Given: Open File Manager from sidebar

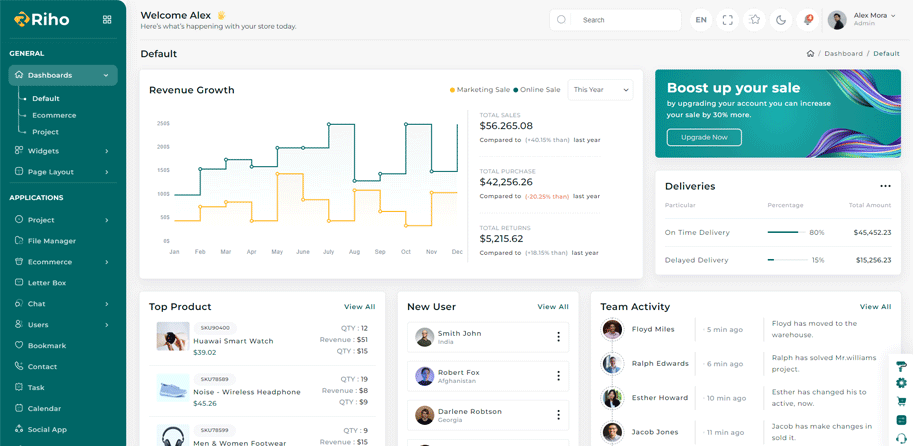Looking at the screenshot, I should (52, 241).
